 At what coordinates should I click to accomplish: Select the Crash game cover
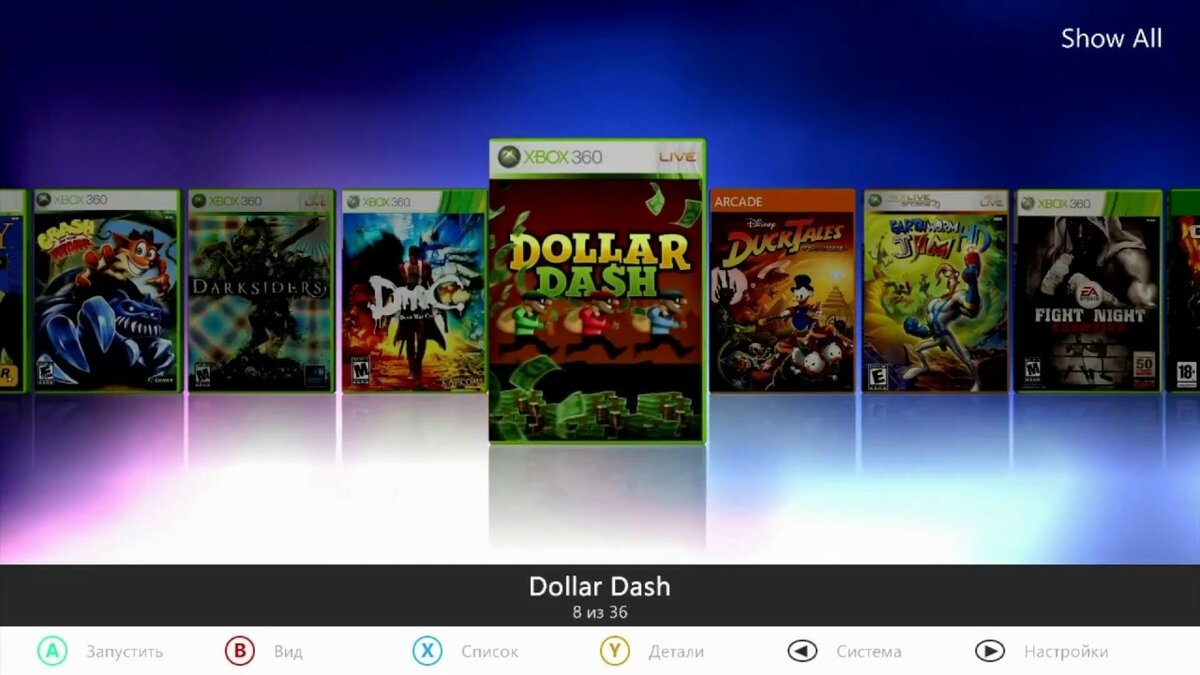107,291
